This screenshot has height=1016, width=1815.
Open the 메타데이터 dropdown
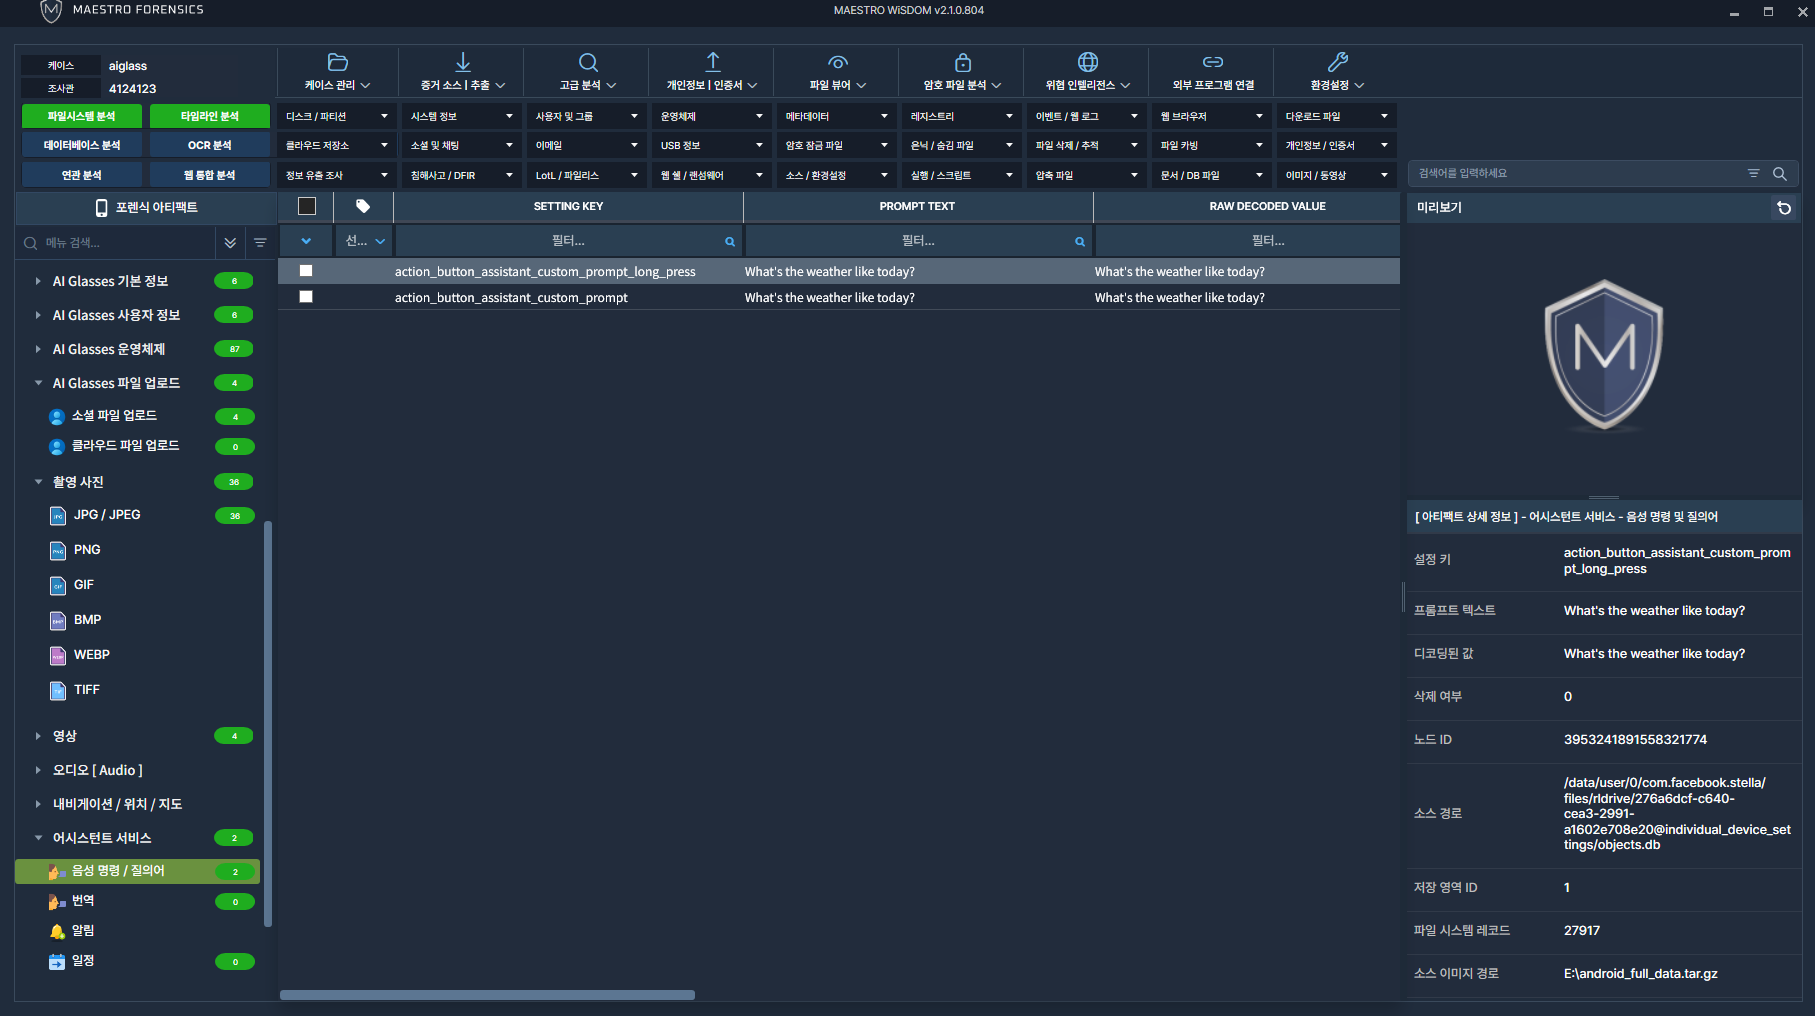pos(836,116)
